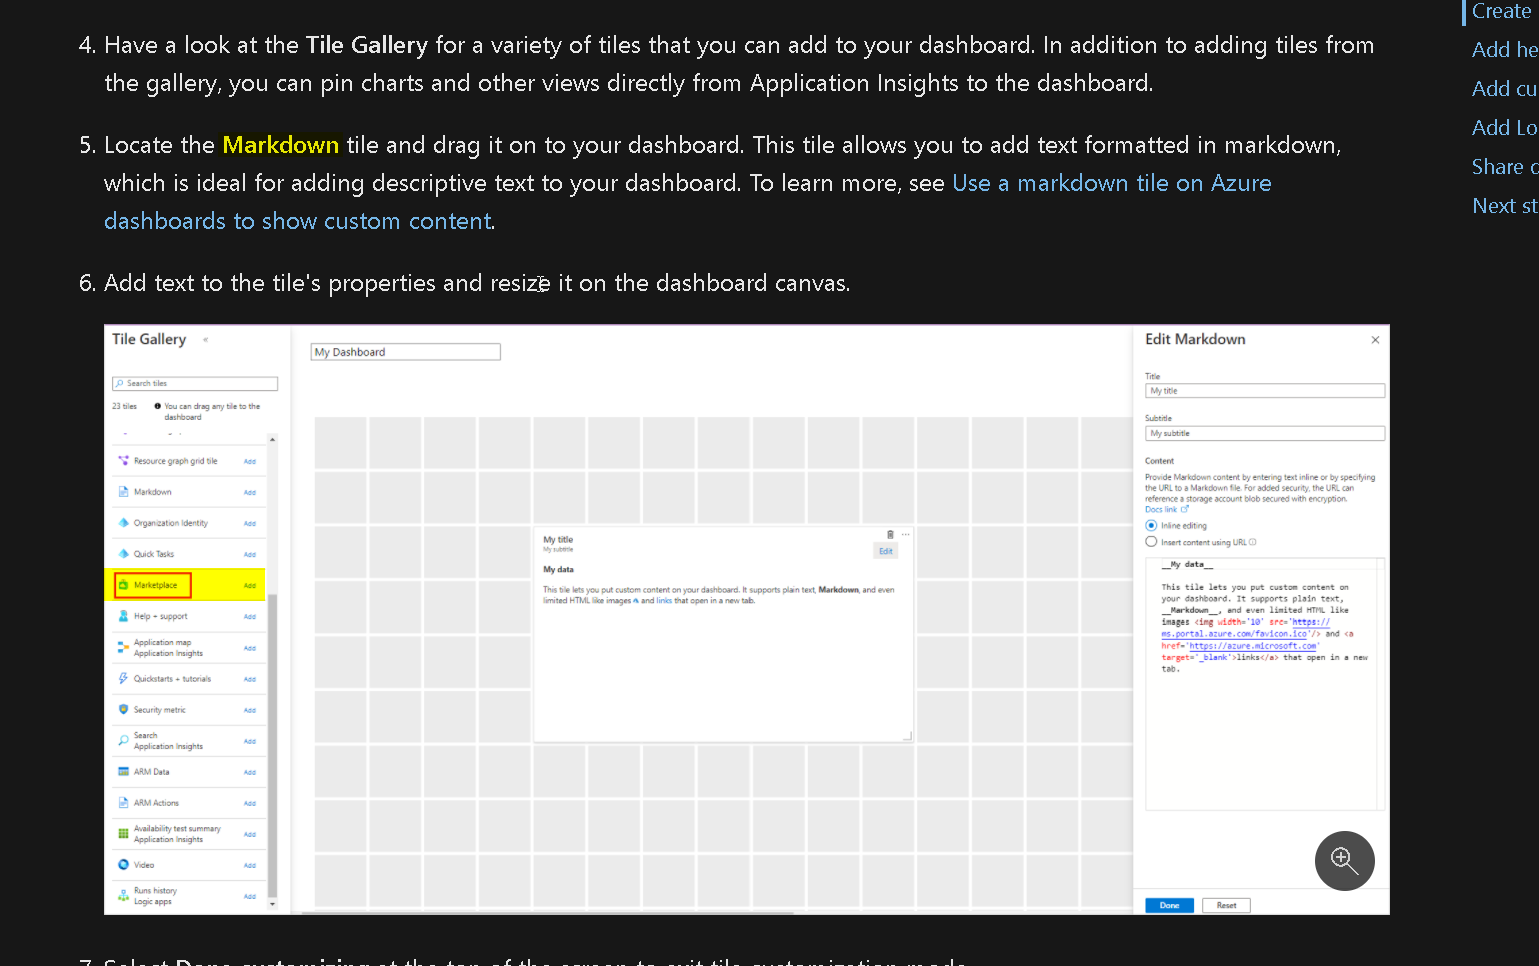Image resolution: width=1539 pixels, height=966 pixels.
Task: Click the zoom magnifier button in Edit Markdown
Action: point(1344,860)
